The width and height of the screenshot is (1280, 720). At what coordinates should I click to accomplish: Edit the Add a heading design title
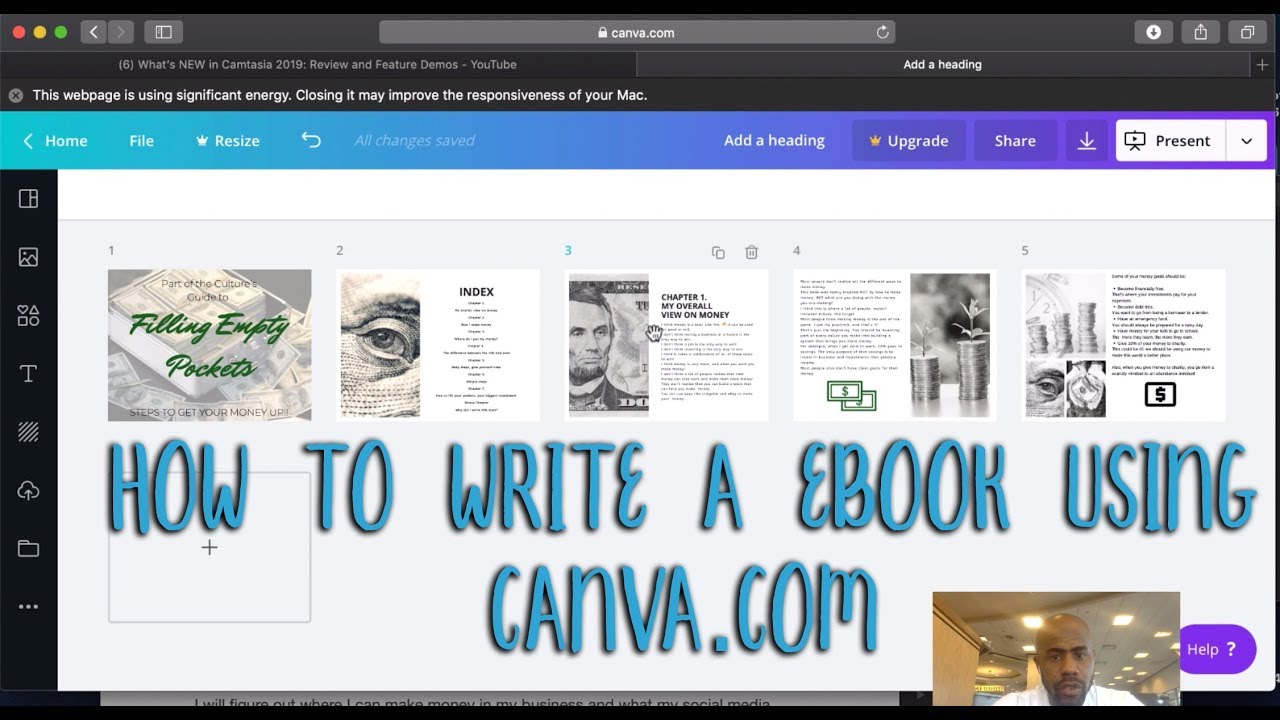tap(774, 141)
